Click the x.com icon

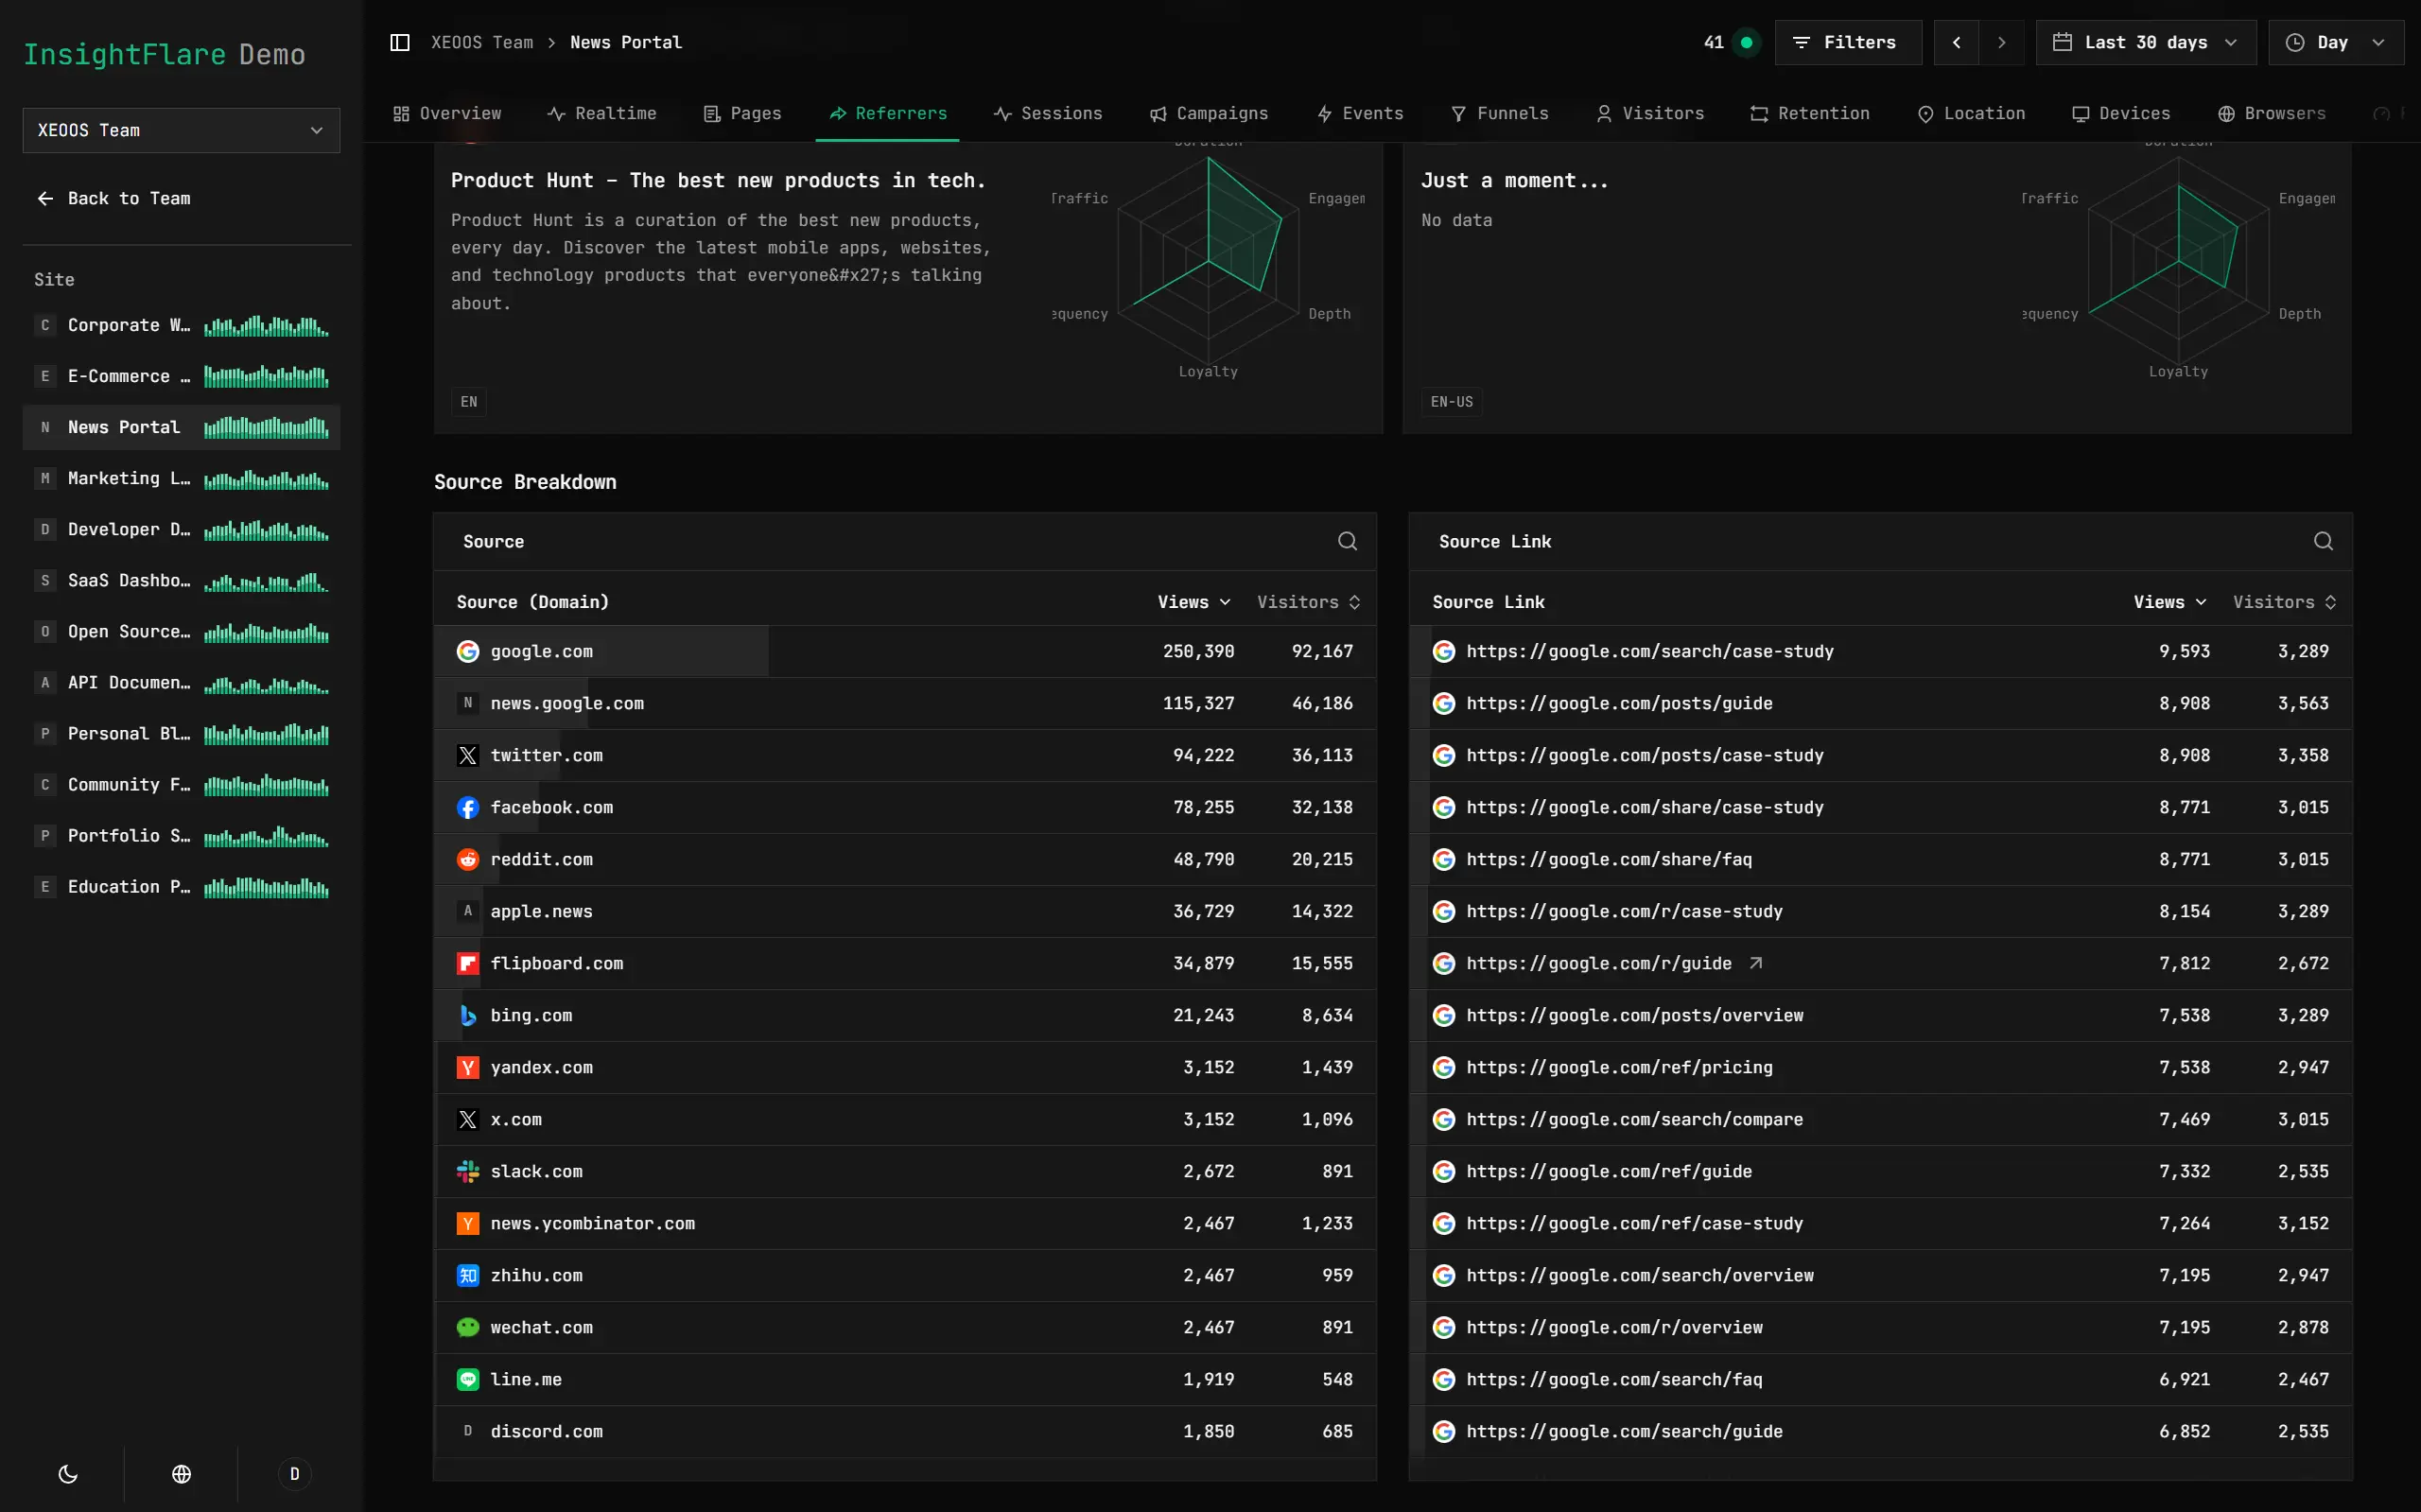[x=468, y=1120]
